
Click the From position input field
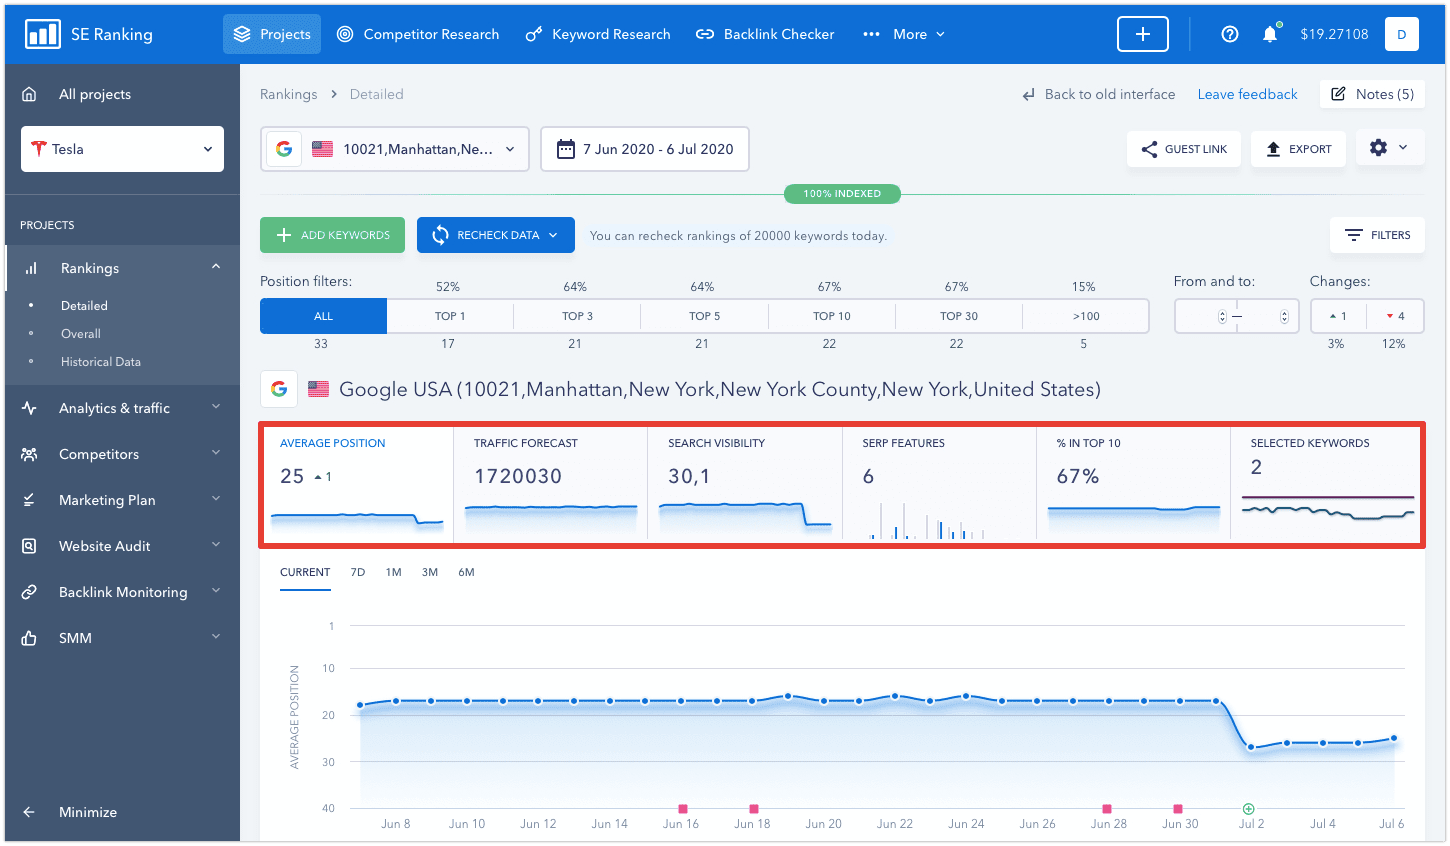pos(1205,316)
